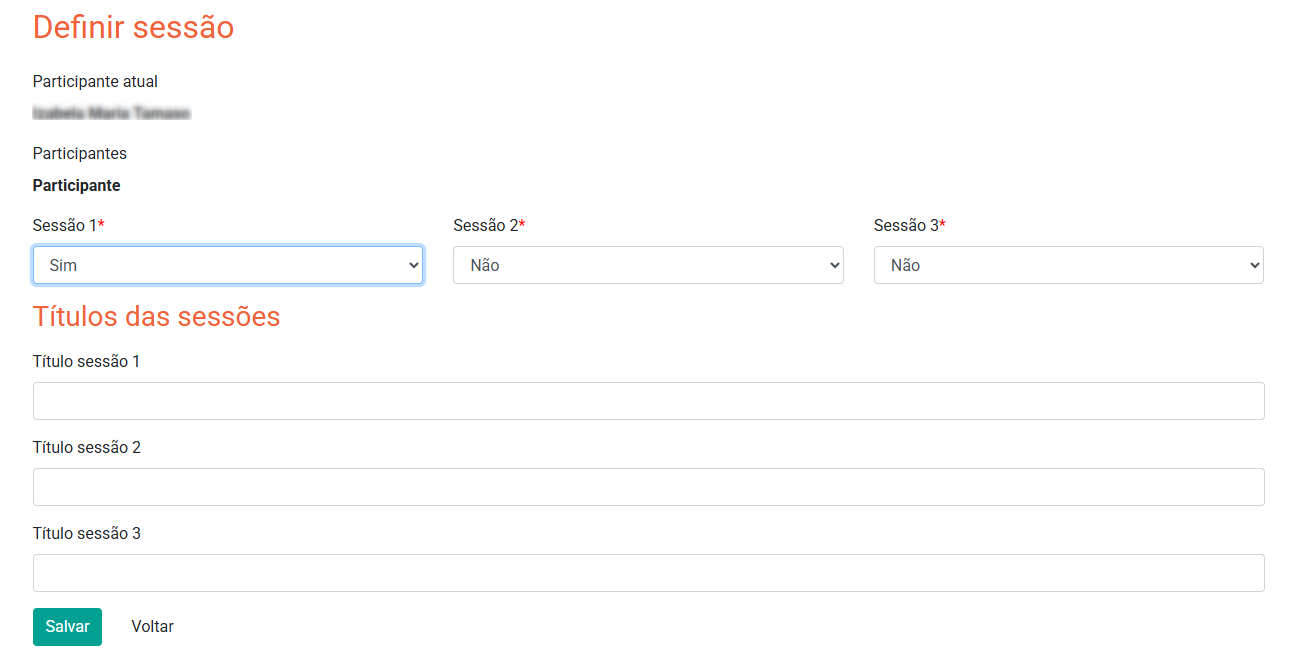The width and height of the screenshot is (1305, 661).
Task: Click the Voltar link
Action: 152,627
